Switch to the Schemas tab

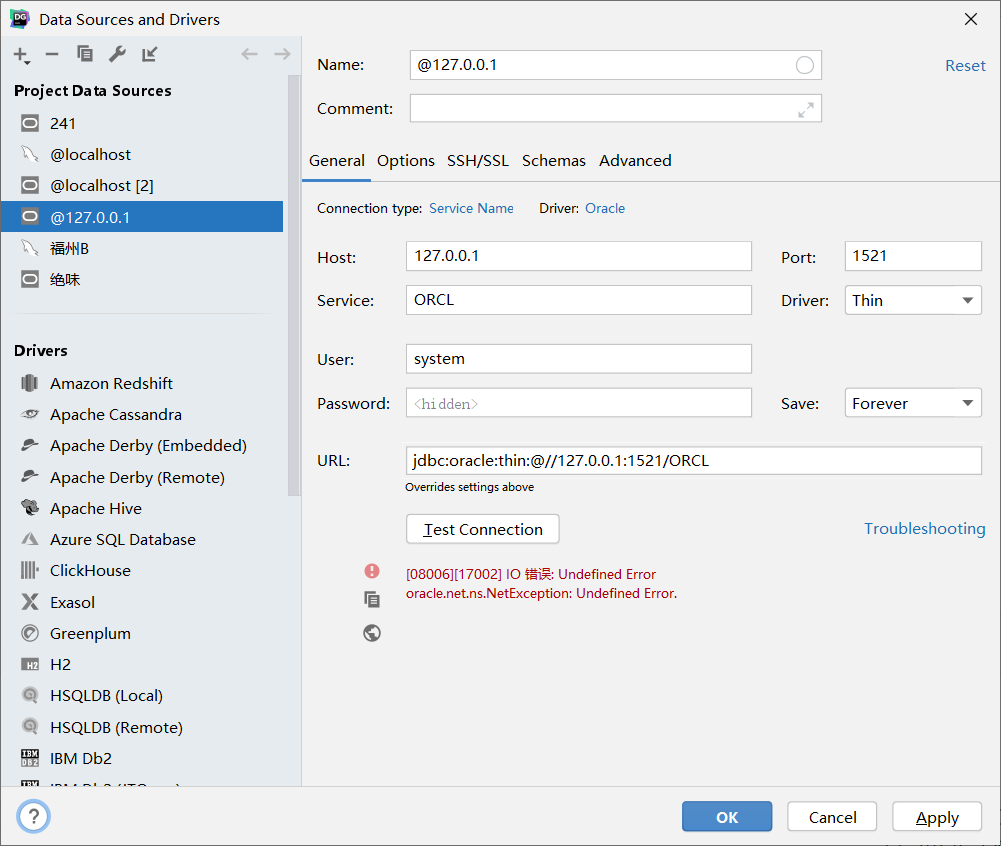[553, 161]
